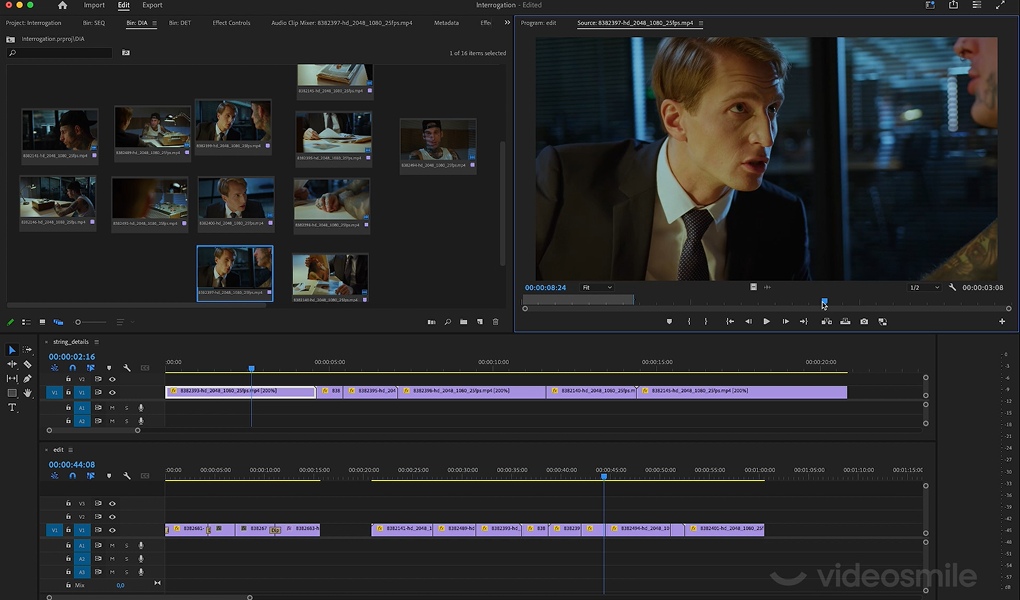Select the Razor tool
Image resolution: width=1020 pixels, height=600 pixels.
click(x=27, y=364)
